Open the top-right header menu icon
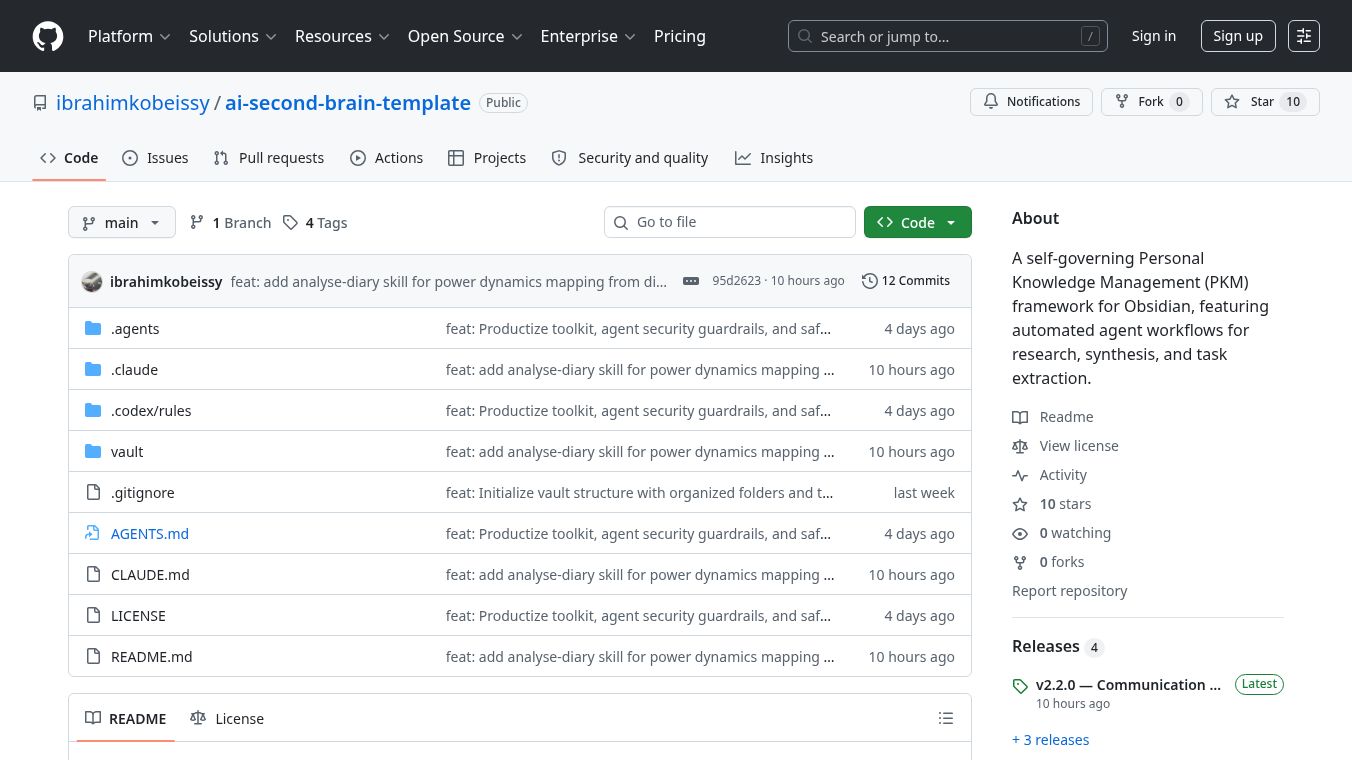1352x760 pixels. 1304,36
